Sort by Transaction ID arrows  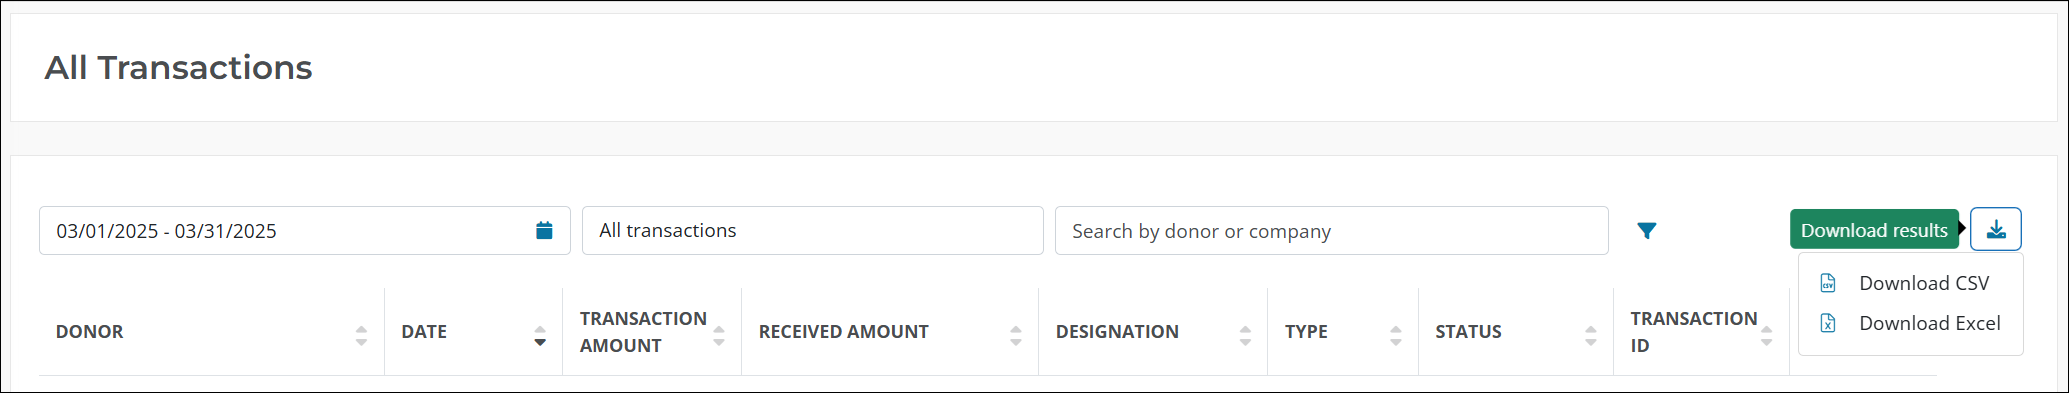[1767, 336]
